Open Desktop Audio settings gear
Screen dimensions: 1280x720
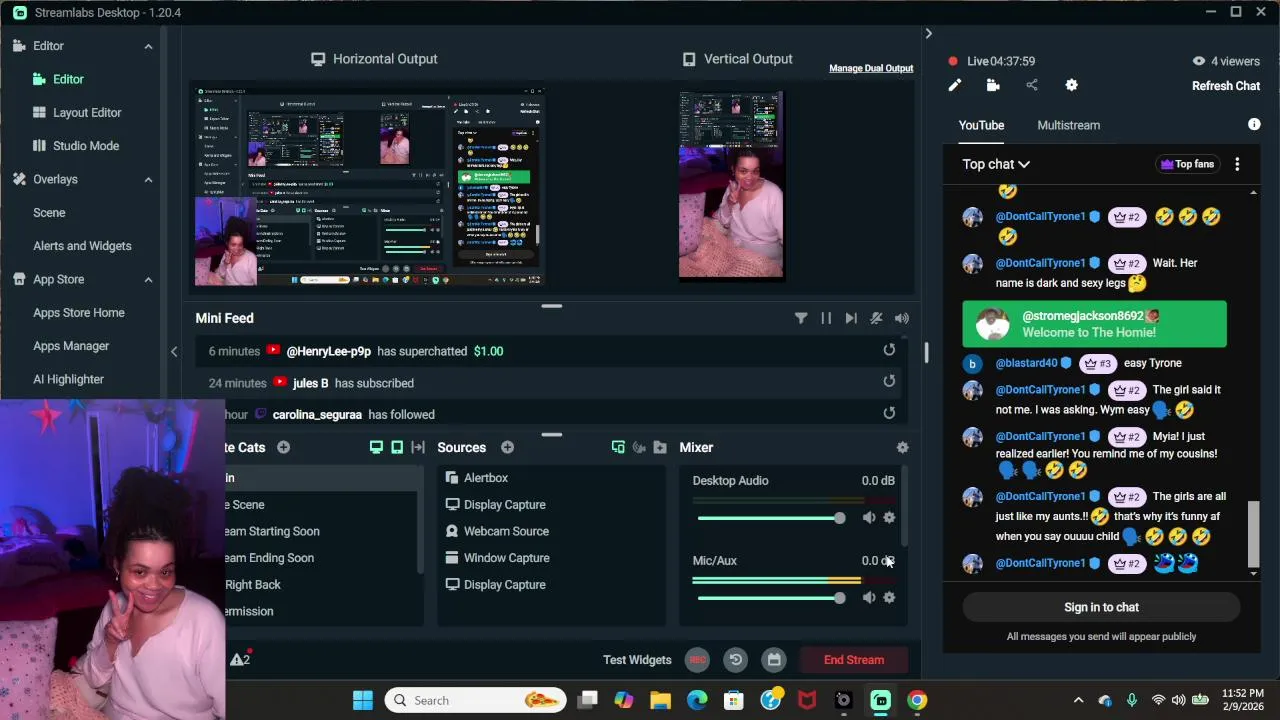coord(889,518)
